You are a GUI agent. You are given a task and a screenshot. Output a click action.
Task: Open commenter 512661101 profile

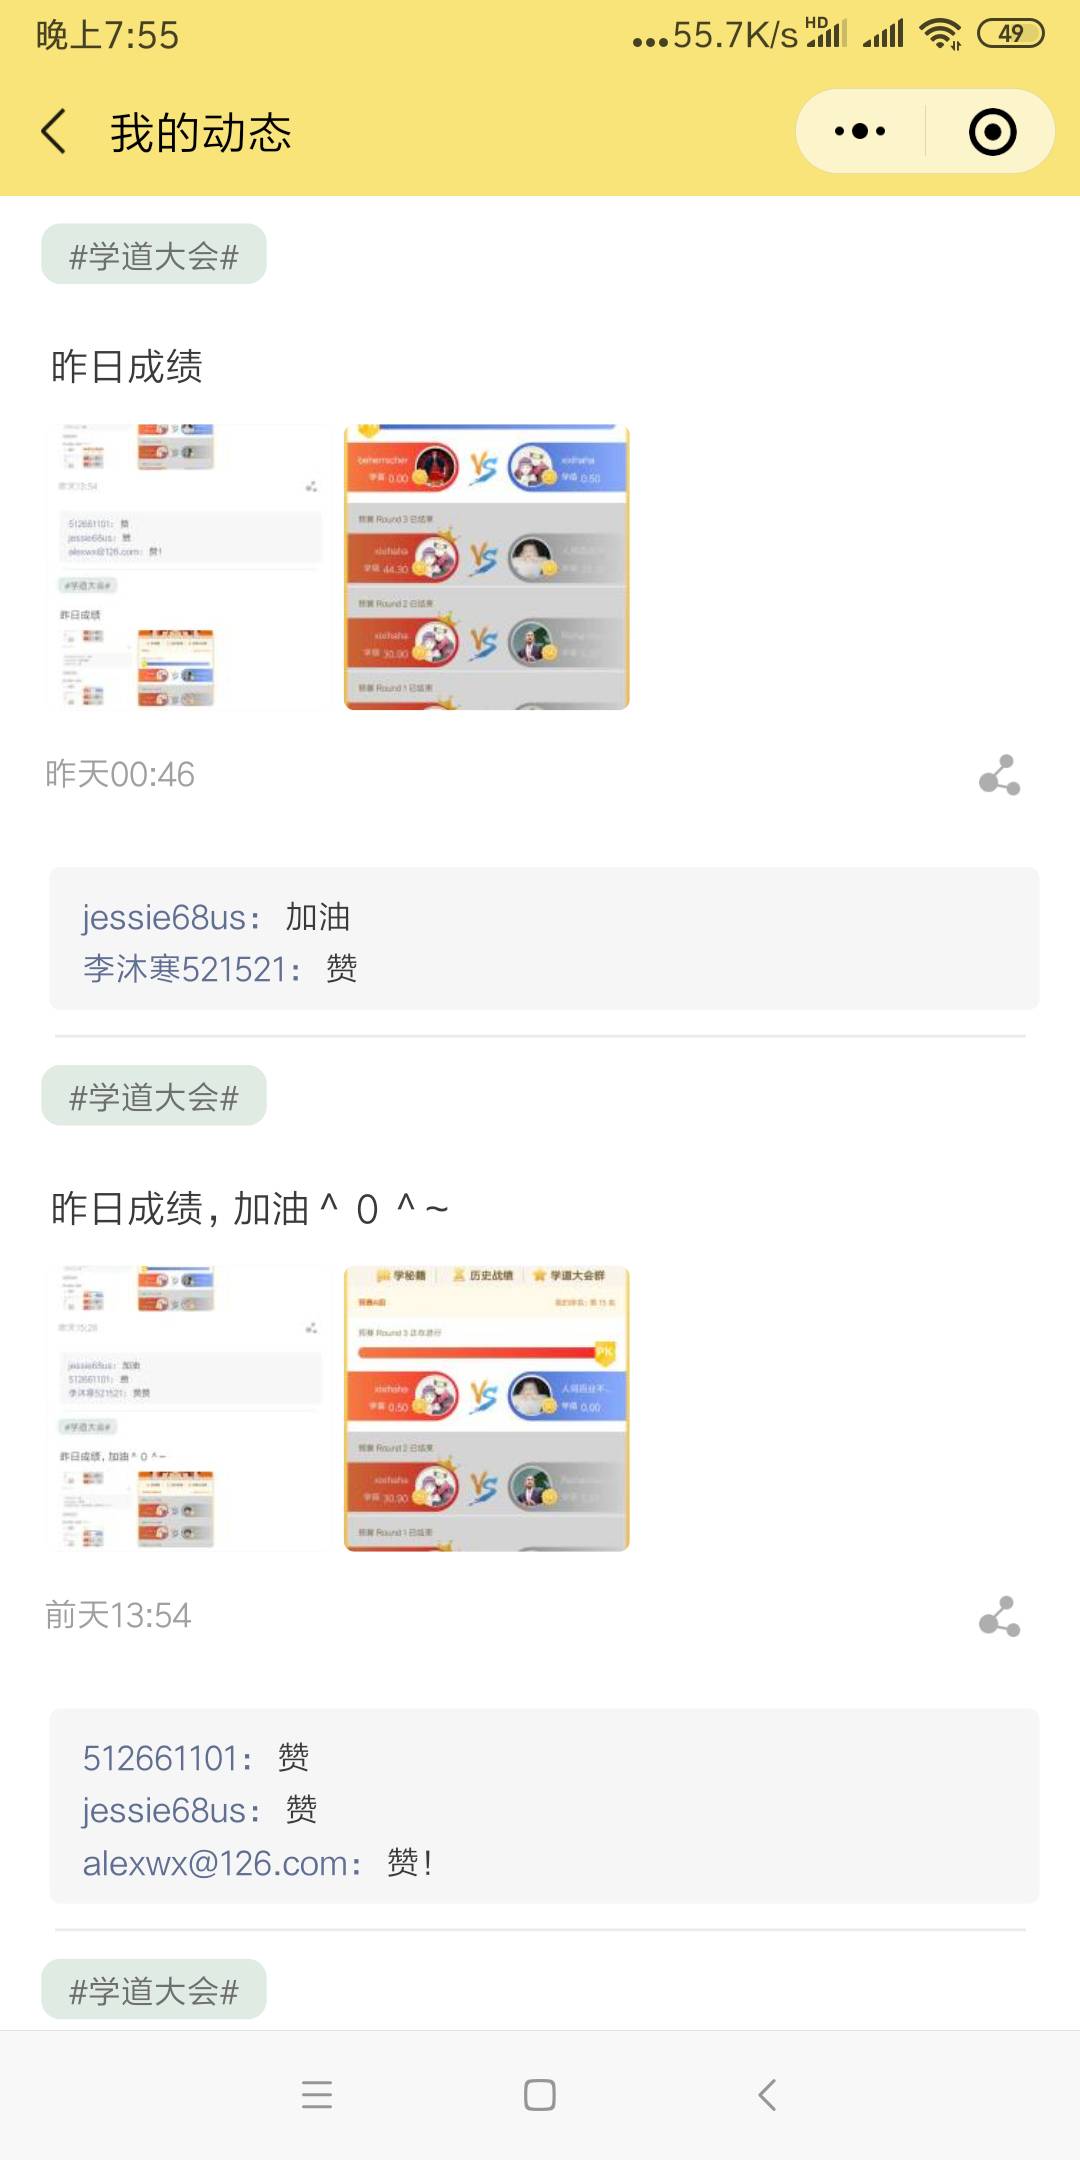click(x=167, y=1758)
